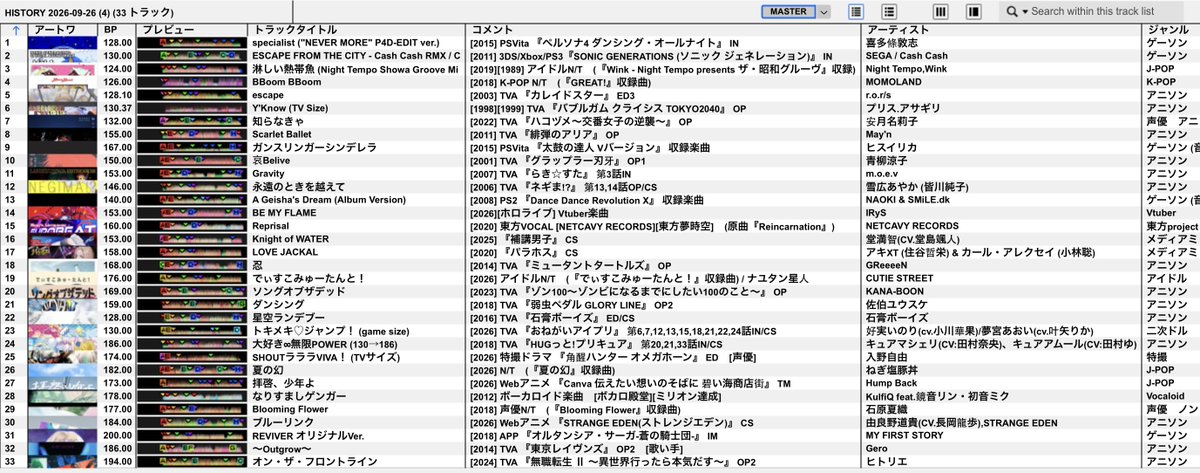1200x473 pixels.
Task: Open the MASTER dropdown arrow
Action: (824, 11)
